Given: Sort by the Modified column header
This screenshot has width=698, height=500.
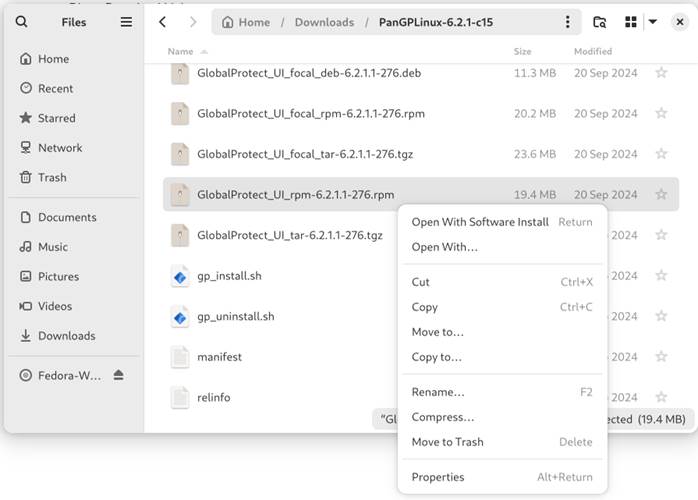Looking at the screenshot, I should click(593, 51).
